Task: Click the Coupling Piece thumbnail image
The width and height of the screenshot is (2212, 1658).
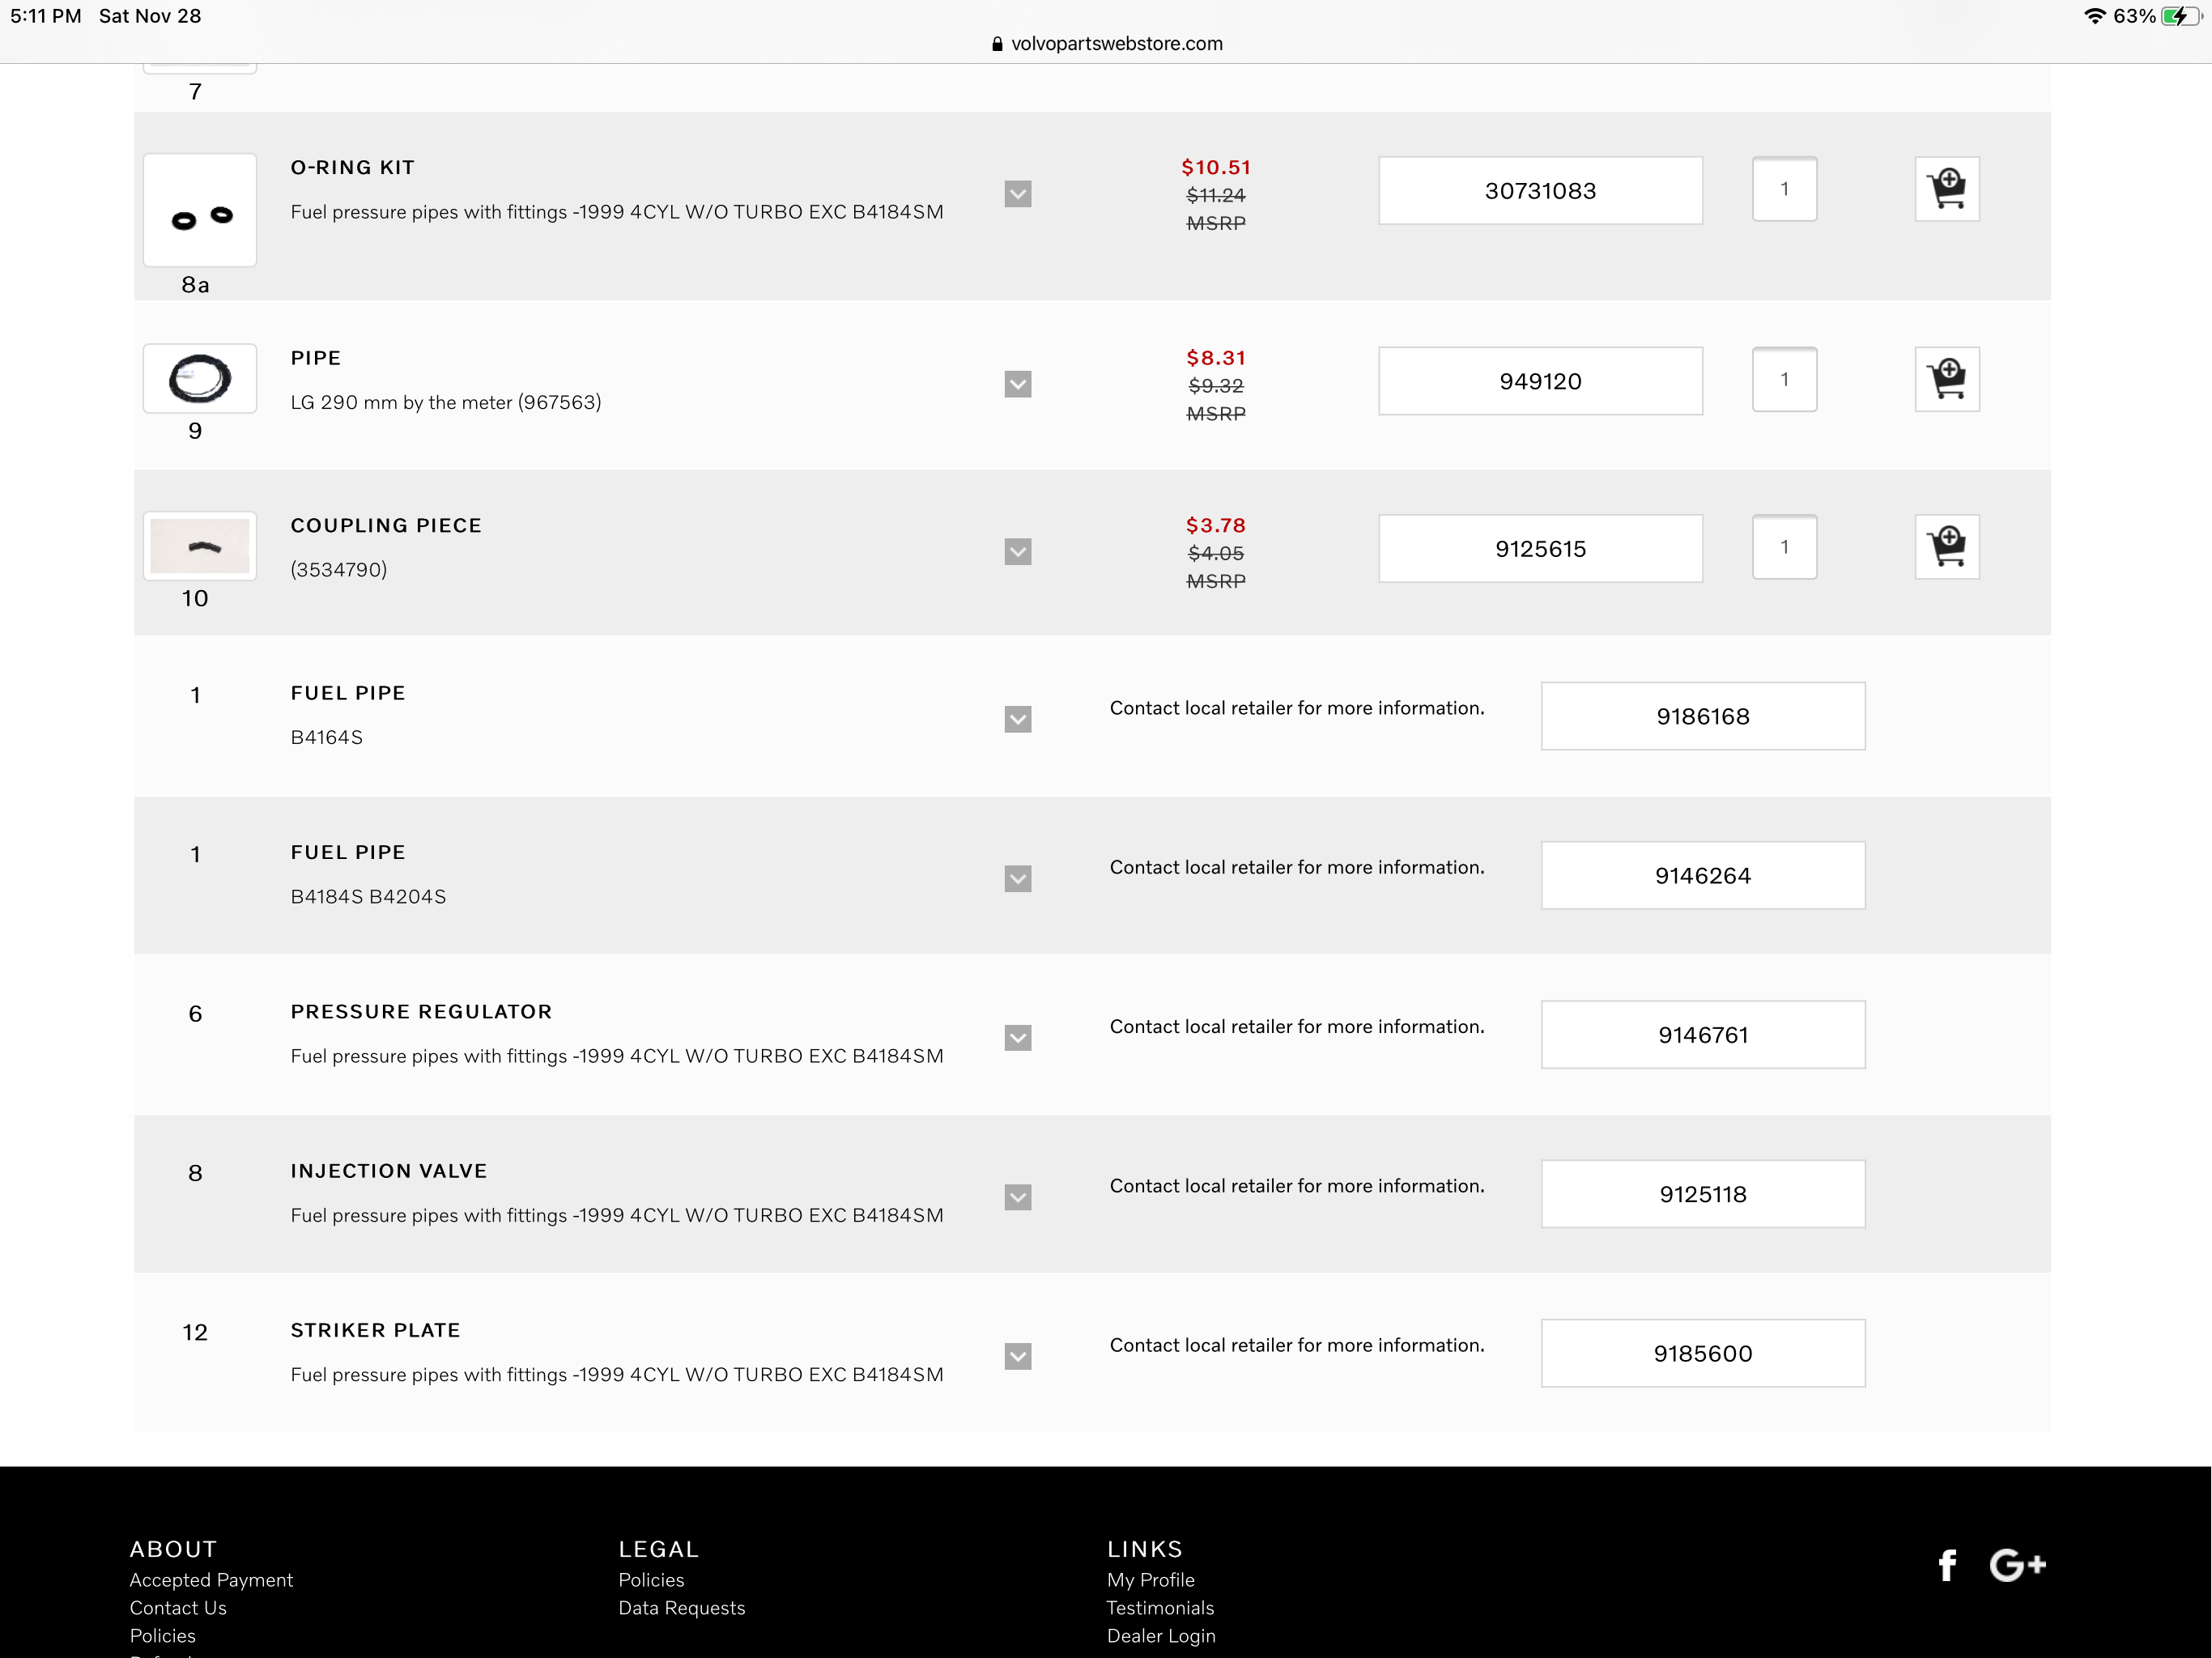Action: click(200, 546)
